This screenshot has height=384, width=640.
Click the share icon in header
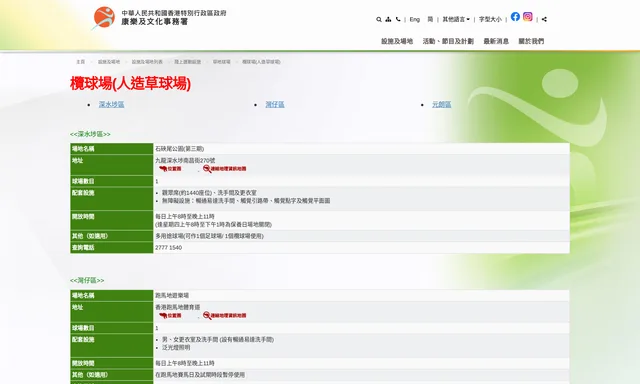pyautogui.click(x=544, y=19)
